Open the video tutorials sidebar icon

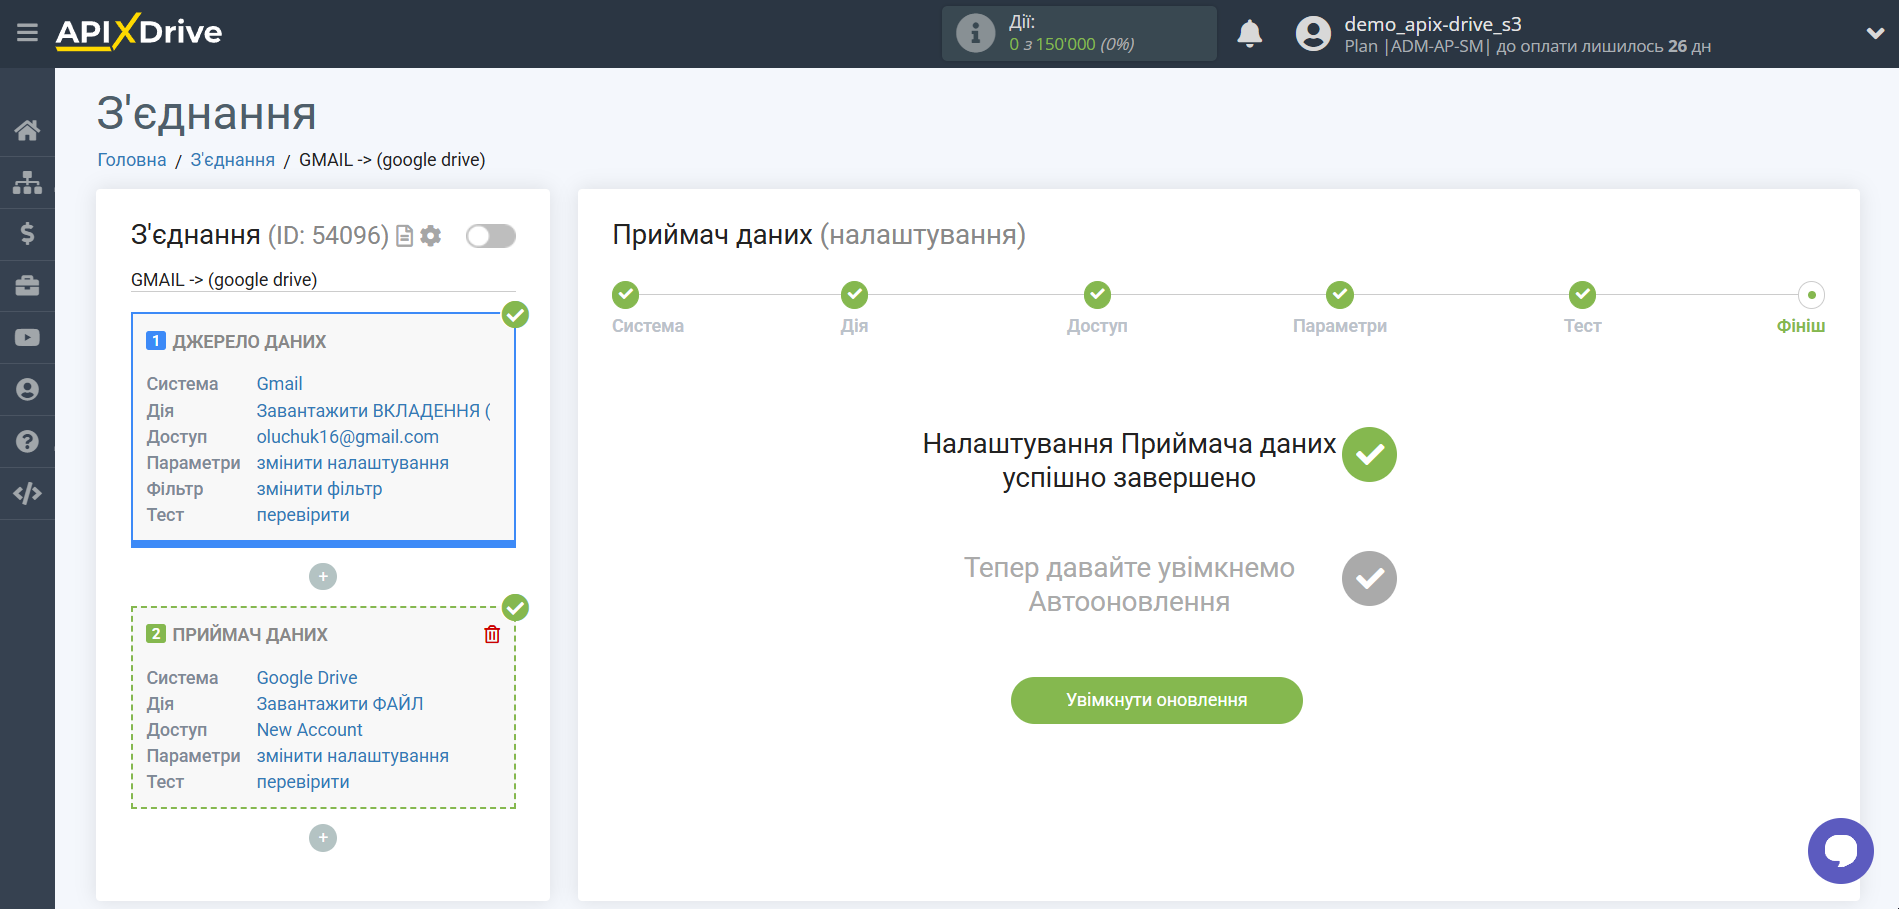click(27, 338)
